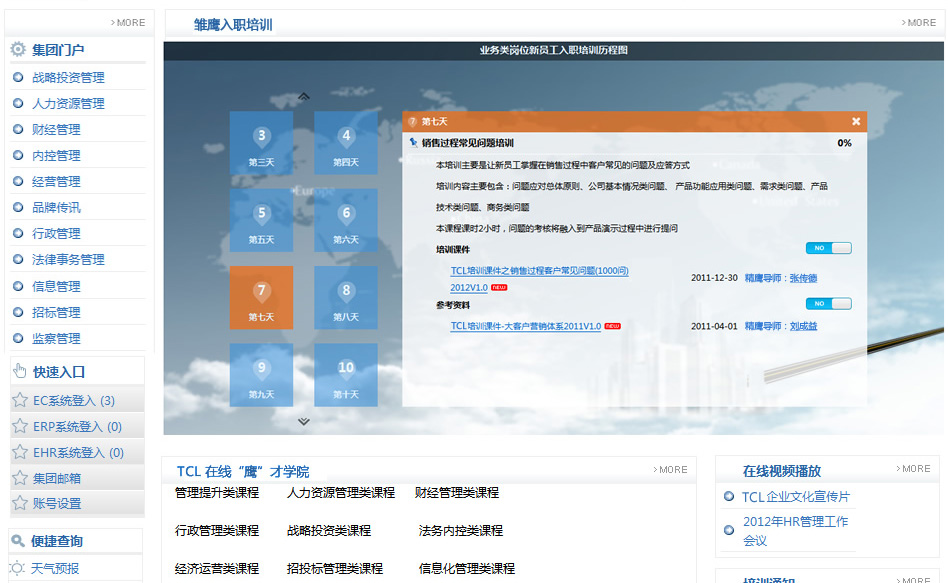Viewport: 948px width, 583px height.
Task: Open MORE for 在线视频播放
Action: tap(913, 469)
